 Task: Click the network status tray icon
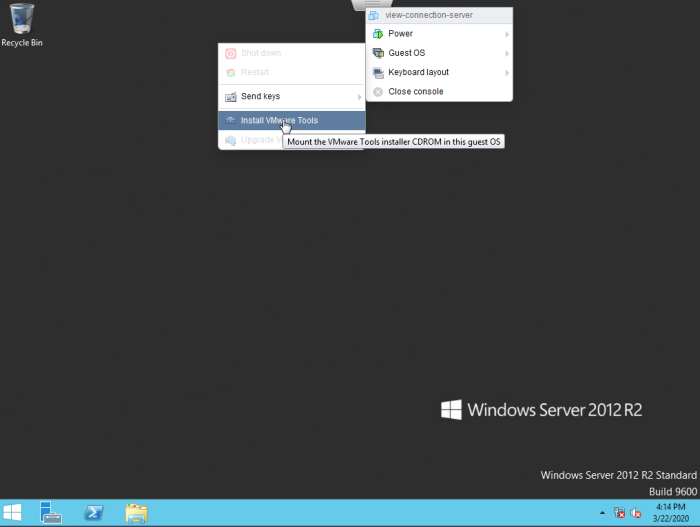[619, 513]
